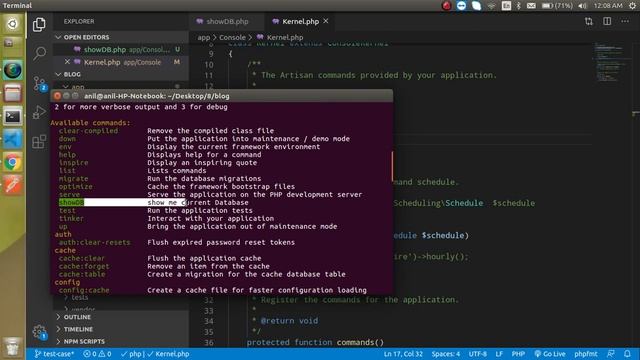Collapse the Open Editors section
The width and height of the screenshot is (640, 360).
click(x=86, y=37)
